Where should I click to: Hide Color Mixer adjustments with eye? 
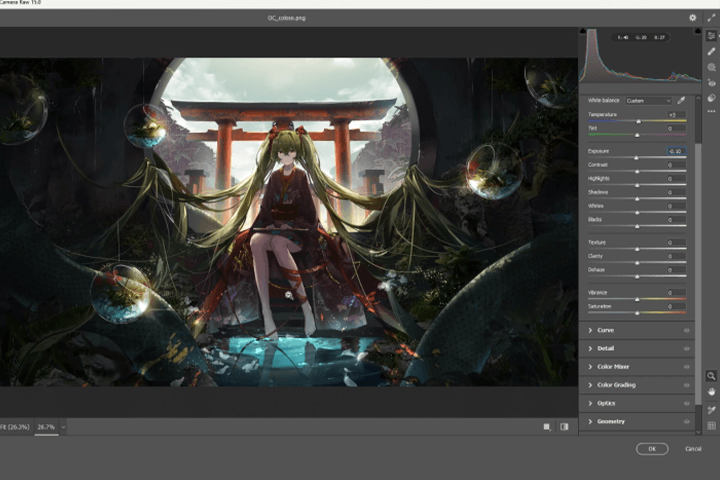click(x=686, y=367)
